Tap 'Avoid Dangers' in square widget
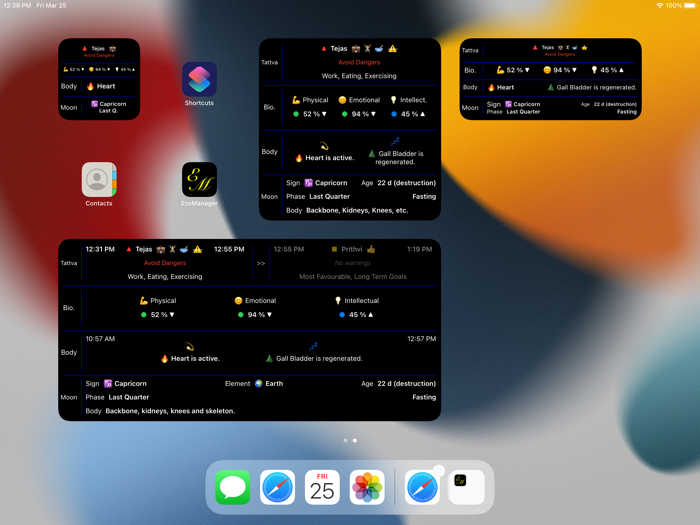Image resolution: width=700 pixels, height=525 pixels. 359,62
